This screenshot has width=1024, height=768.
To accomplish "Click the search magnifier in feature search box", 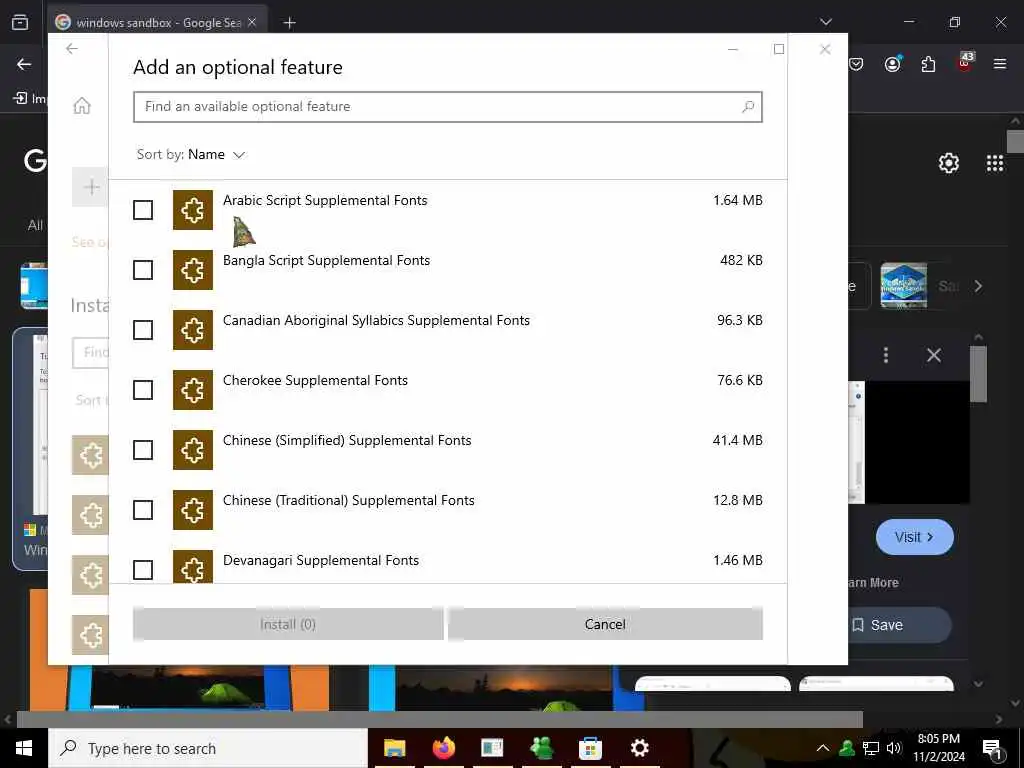I will 748,106.
